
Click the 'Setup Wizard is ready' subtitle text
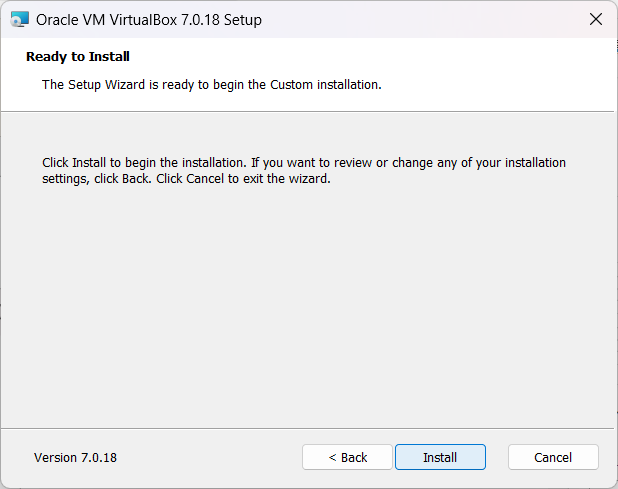click(212, 85)
